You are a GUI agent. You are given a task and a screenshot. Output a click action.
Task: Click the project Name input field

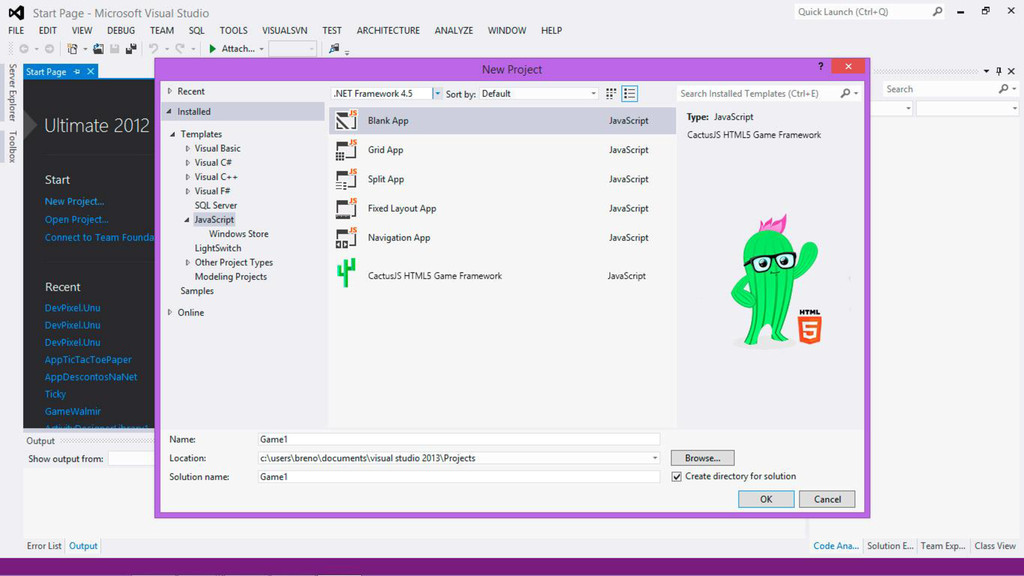(x=458, y=440)
